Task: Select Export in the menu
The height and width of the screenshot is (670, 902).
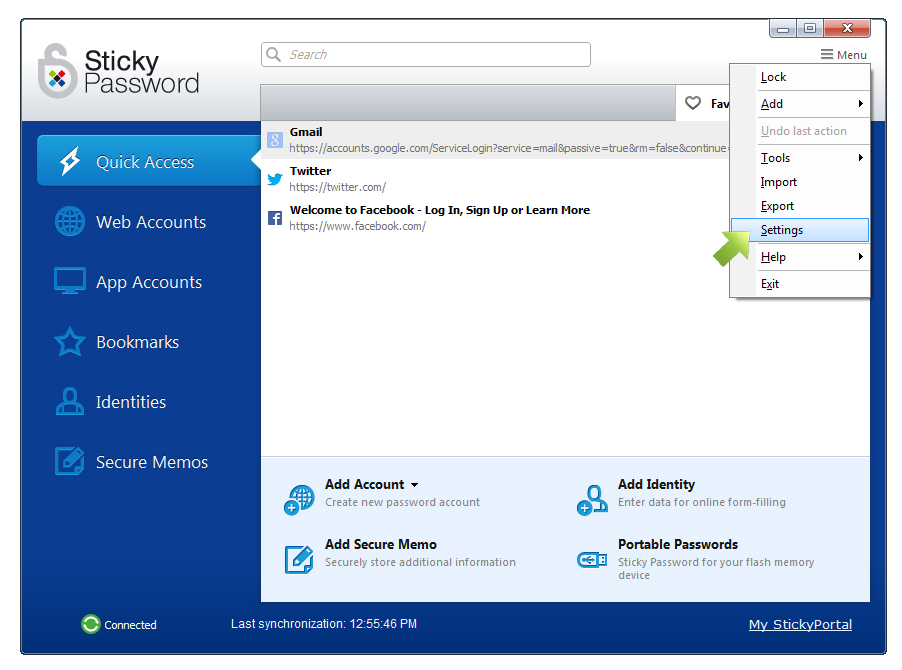Action: point(800,206)
